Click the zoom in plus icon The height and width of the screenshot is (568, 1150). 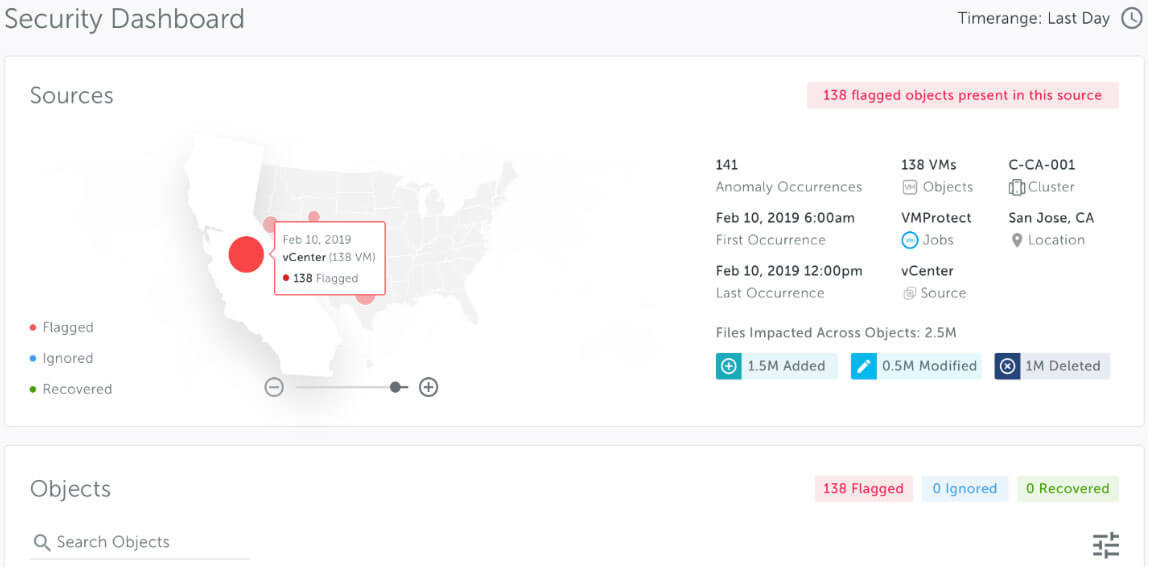[428, 387]
